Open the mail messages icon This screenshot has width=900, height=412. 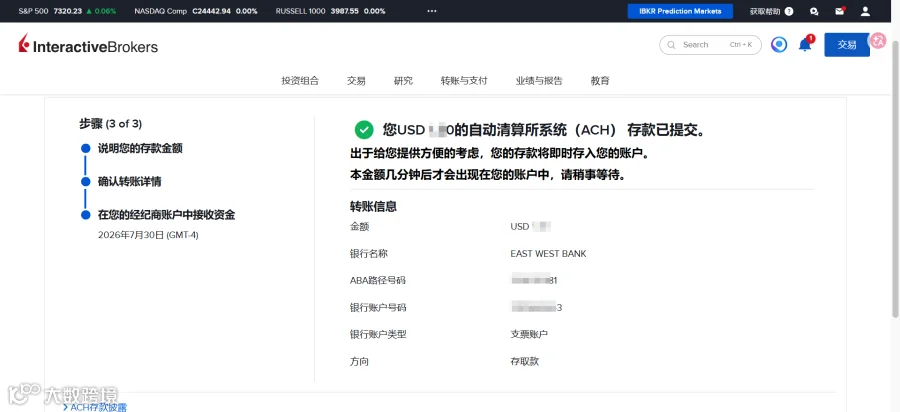click(x=840, y=11)
